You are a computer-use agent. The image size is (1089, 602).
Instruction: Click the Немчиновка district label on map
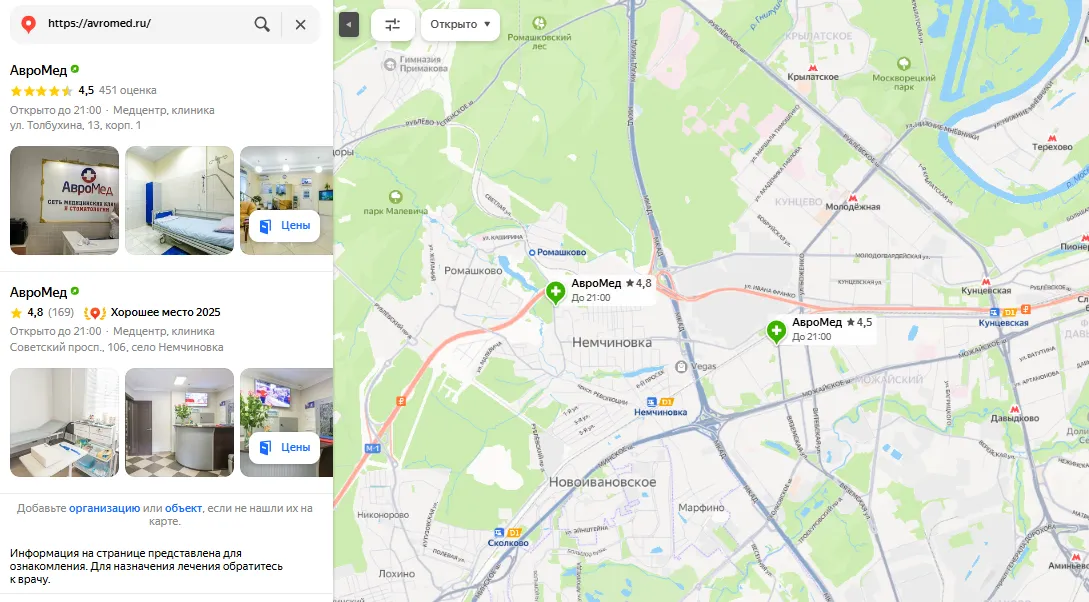coord(612,342)
